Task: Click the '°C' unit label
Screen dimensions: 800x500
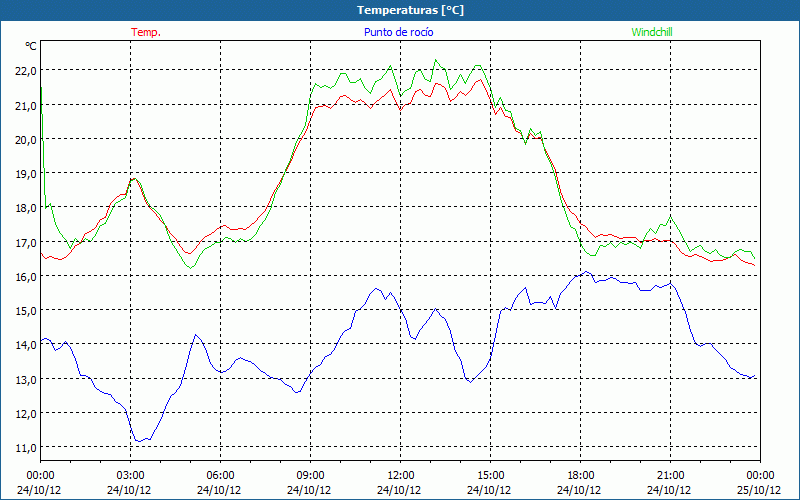Action: pos(31,46)
